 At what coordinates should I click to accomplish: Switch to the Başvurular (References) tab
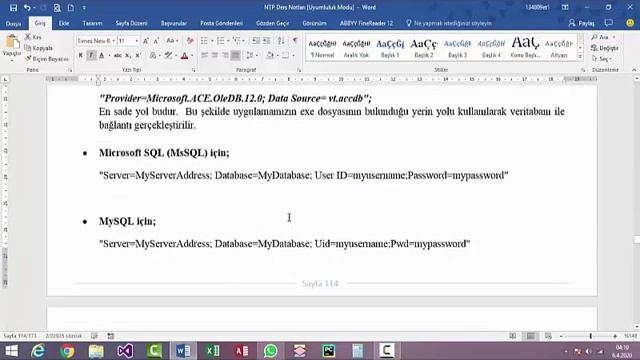(174, 24)
